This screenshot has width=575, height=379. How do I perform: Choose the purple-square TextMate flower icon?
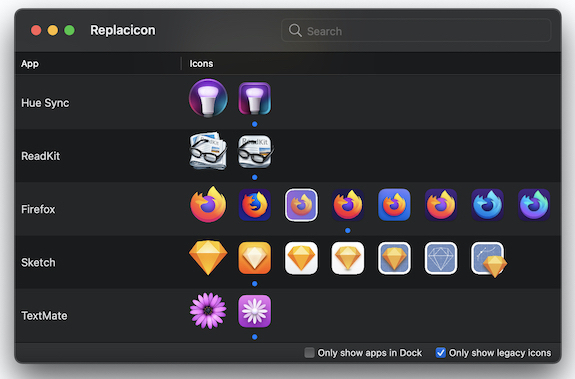coord(254,311)
